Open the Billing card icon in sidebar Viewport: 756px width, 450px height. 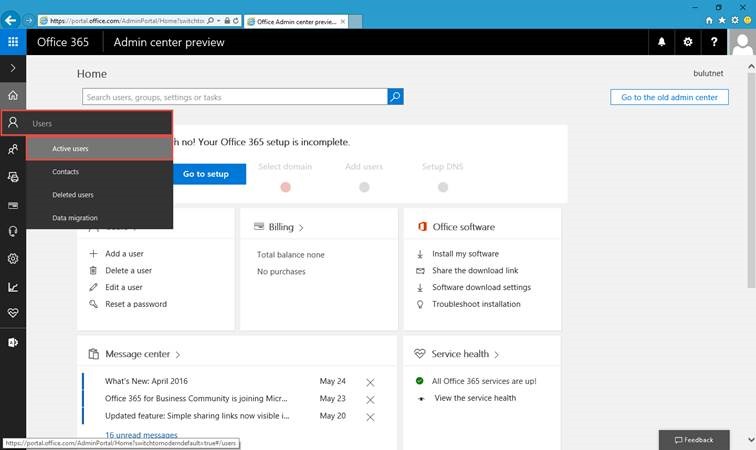pyautogui.click(x=13, y=205)
